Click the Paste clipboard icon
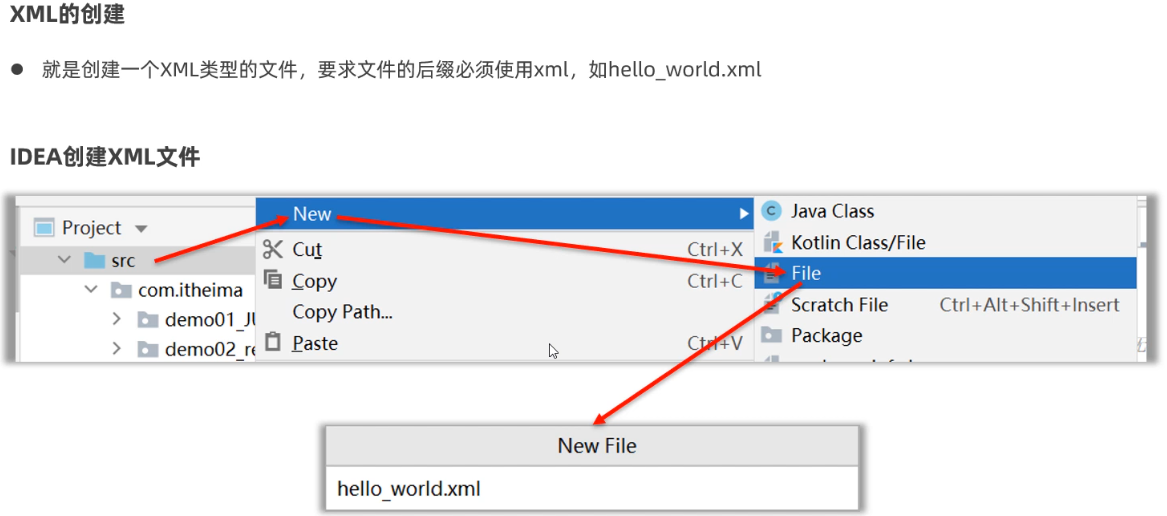The width and height of the screenshot is (1167, 516). pyautogui.click(x=274, y=342)
